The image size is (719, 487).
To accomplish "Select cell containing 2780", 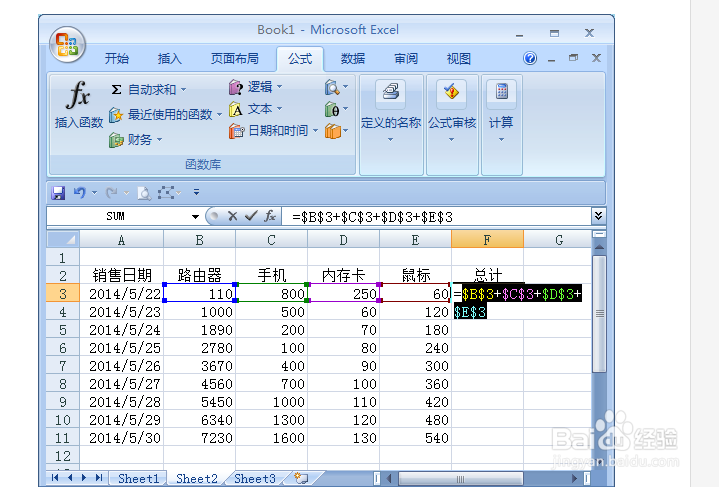I will (x=199, y=348).
